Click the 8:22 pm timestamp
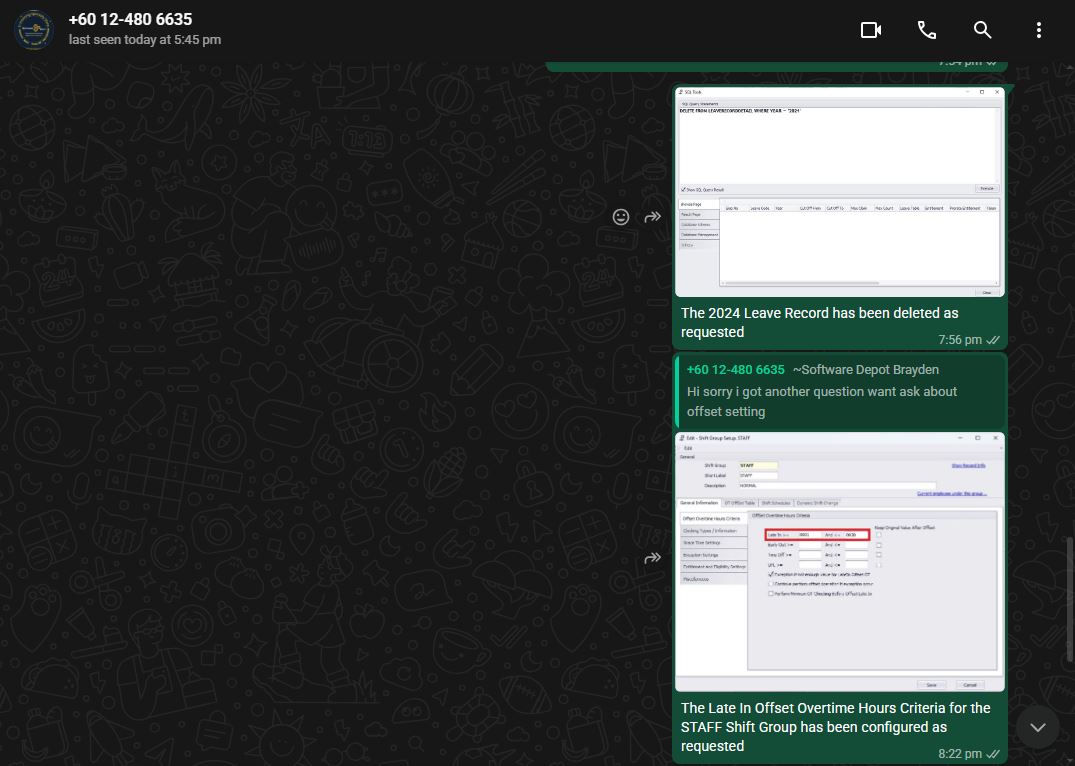Image resolution: width=1075 pixels, height=766 pixels. click(x=959, y=754)
